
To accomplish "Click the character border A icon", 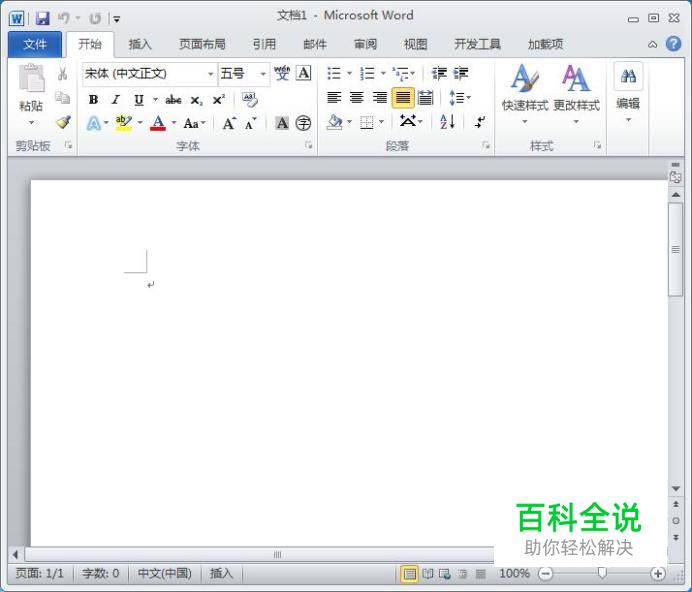I will (x=304, y=73).
